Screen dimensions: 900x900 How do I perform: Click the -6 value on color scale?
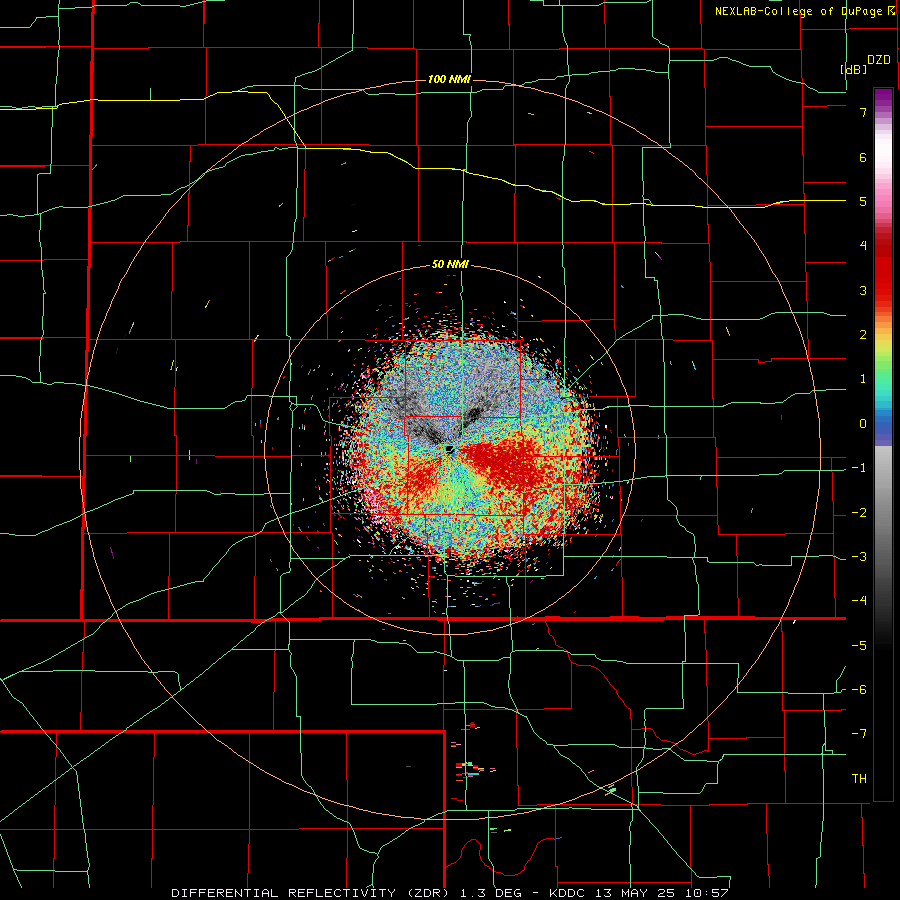coord(859,689)
